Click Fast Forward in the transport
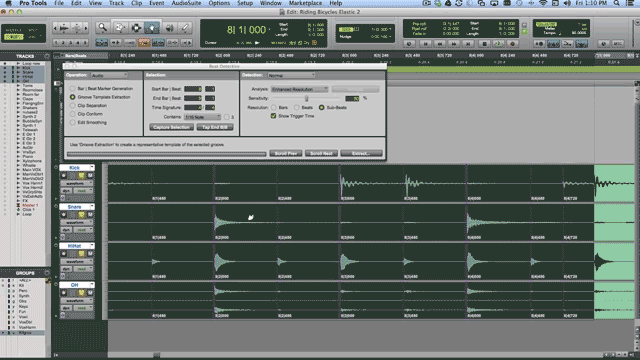 (x=454, y=44)
